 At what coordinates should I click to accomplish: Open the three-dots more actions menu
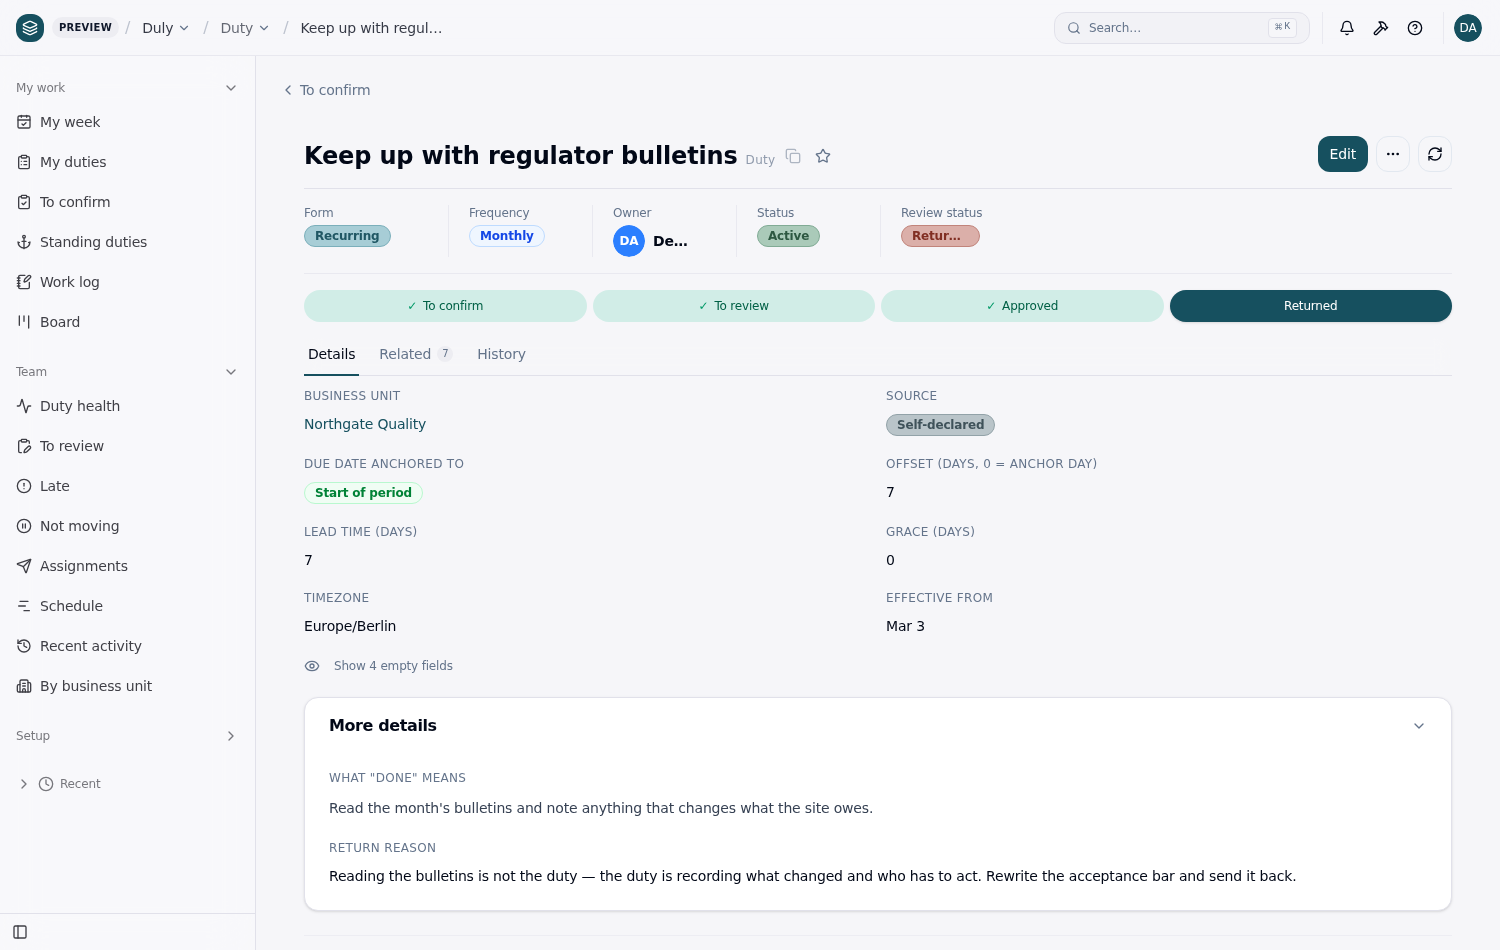pyautogui.click(x=1393, y=154)
